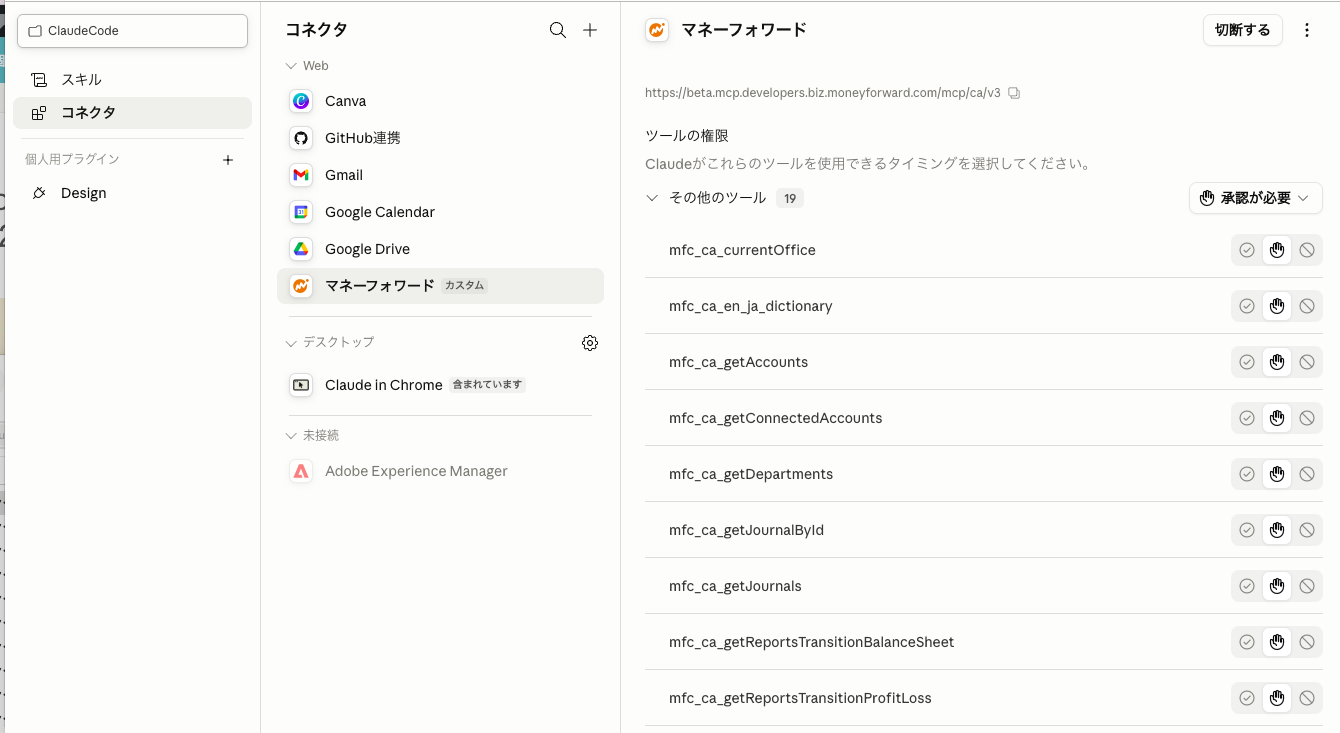Image resolution: width=1340 pixels, height=733 pixels.
Task: Click the マネーフォワード logo in header
Action: coord(657,30)
